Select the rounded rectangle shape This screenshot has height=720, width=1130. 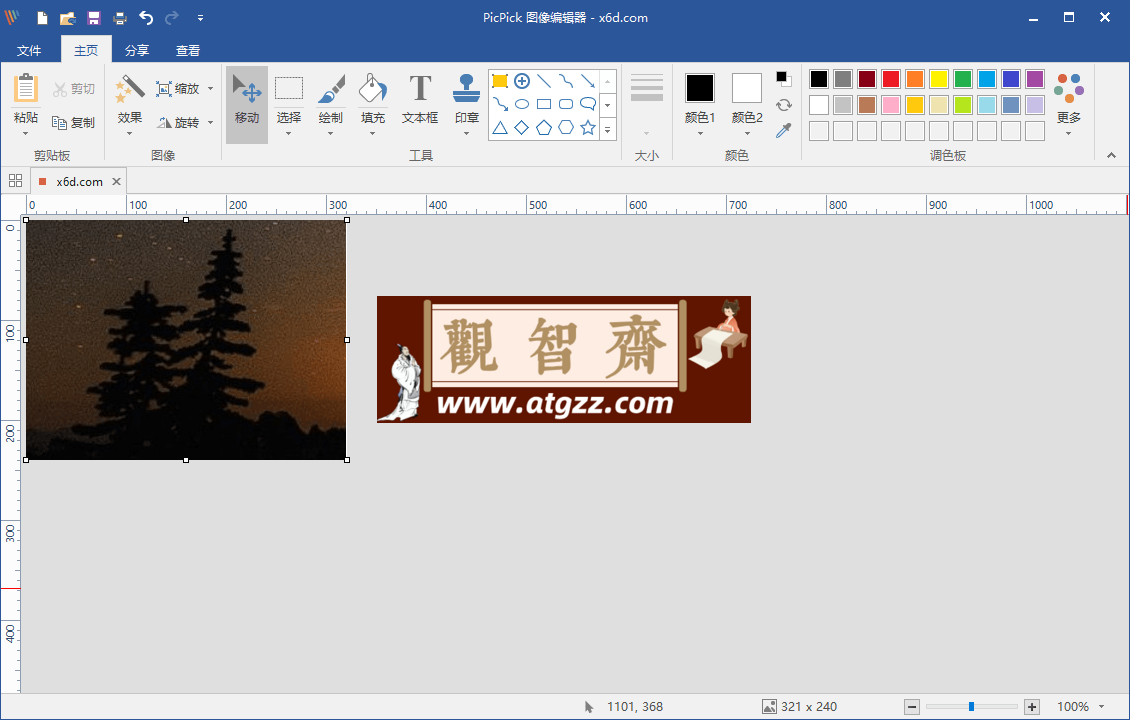point(566,105)
